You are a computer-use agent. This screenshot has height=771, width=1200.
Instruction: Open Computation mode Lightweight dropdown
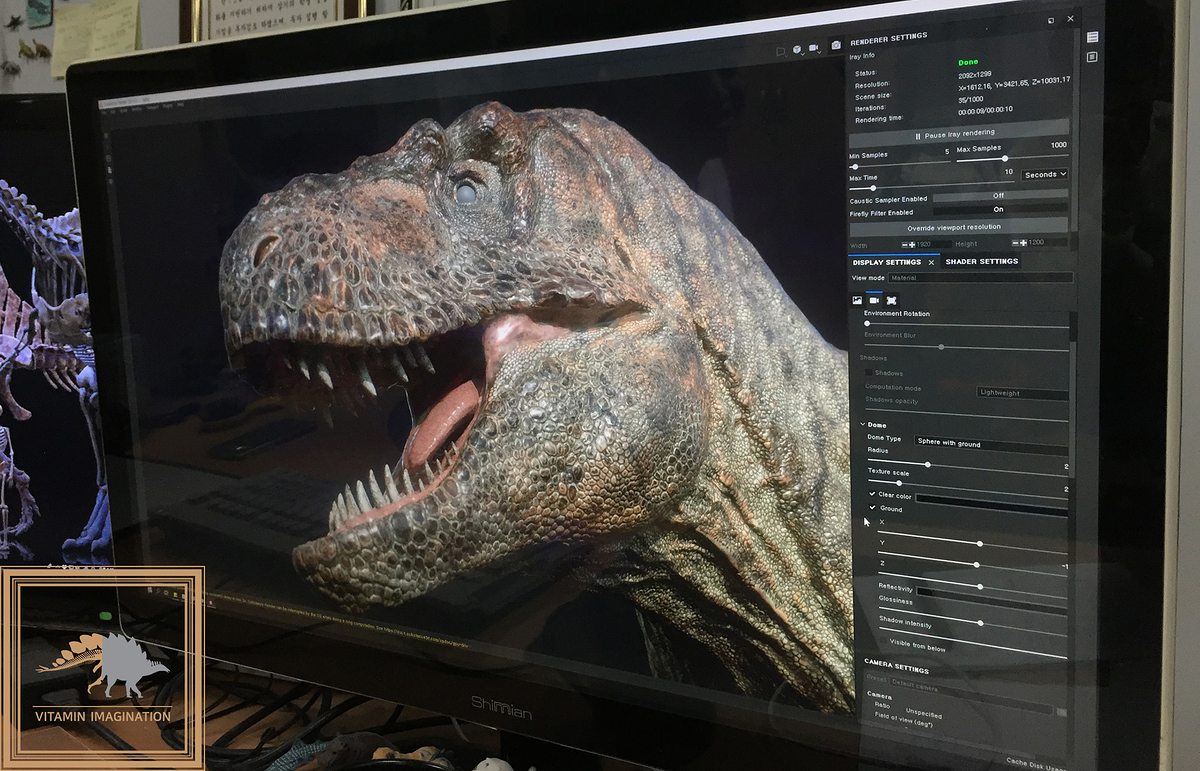click(1022, 393)
